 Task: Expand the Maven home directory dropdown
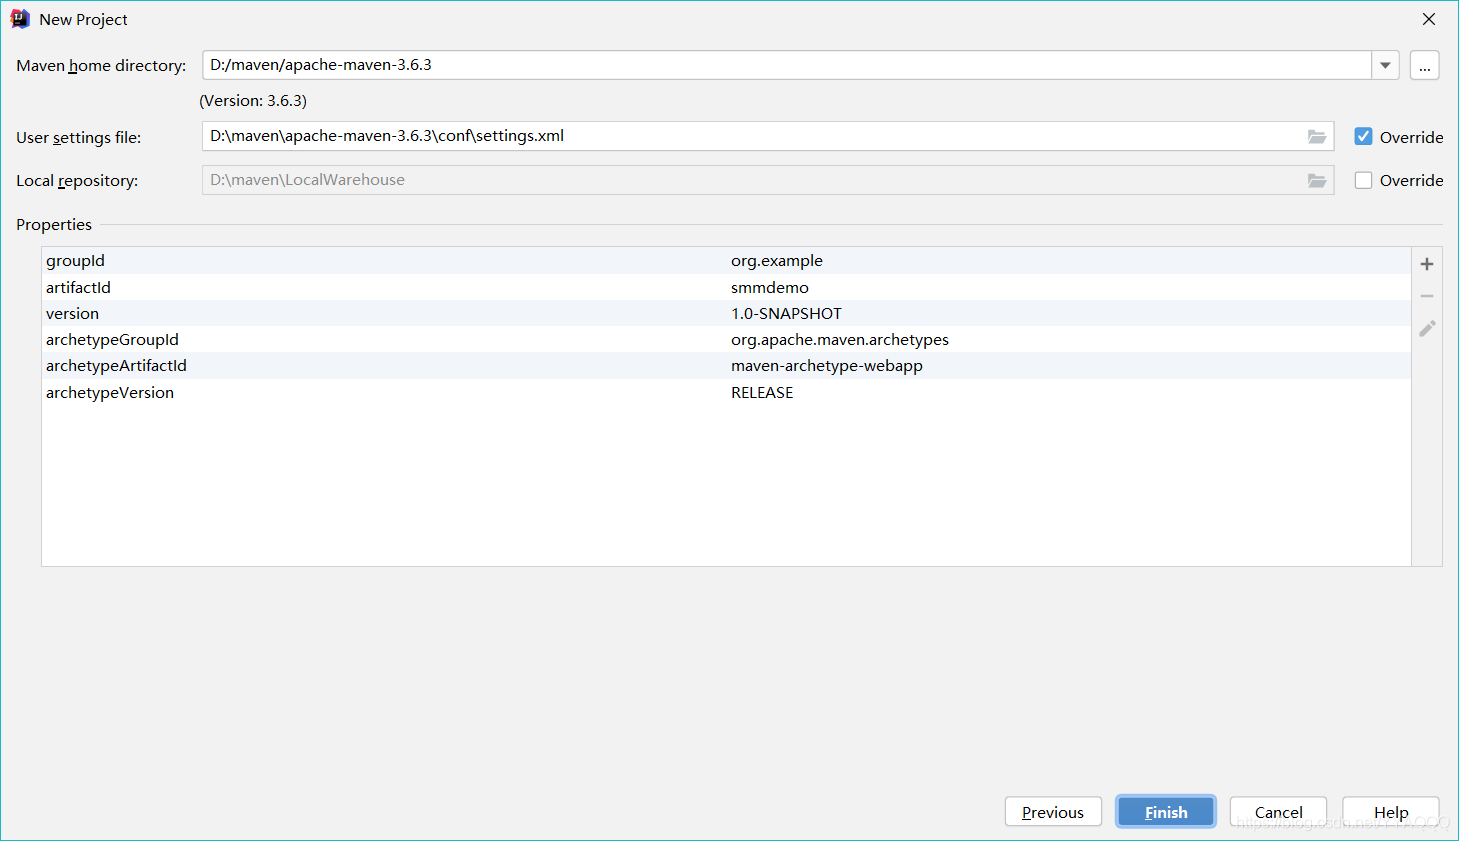(x=1385, y=65)
